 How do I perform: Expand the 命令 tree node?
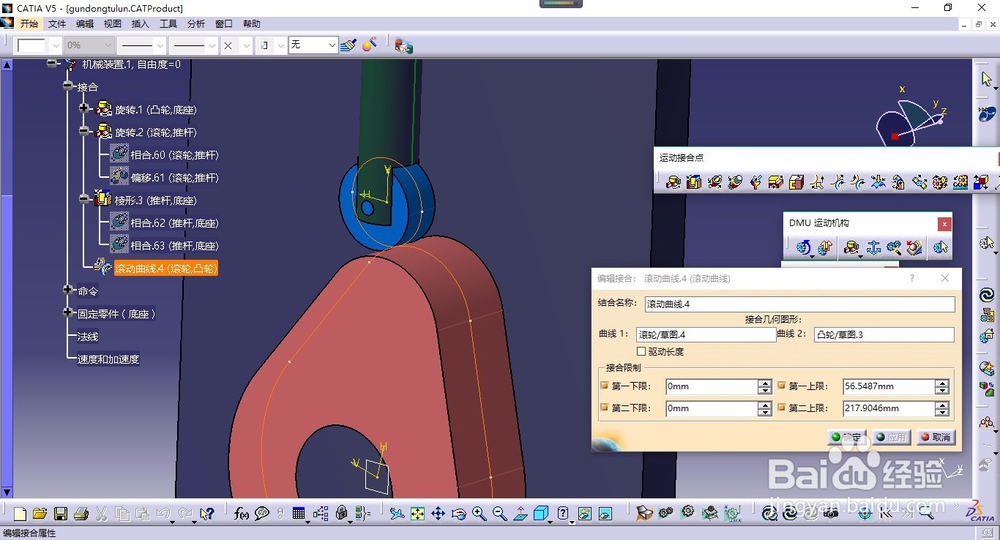(x=68, y=289)
